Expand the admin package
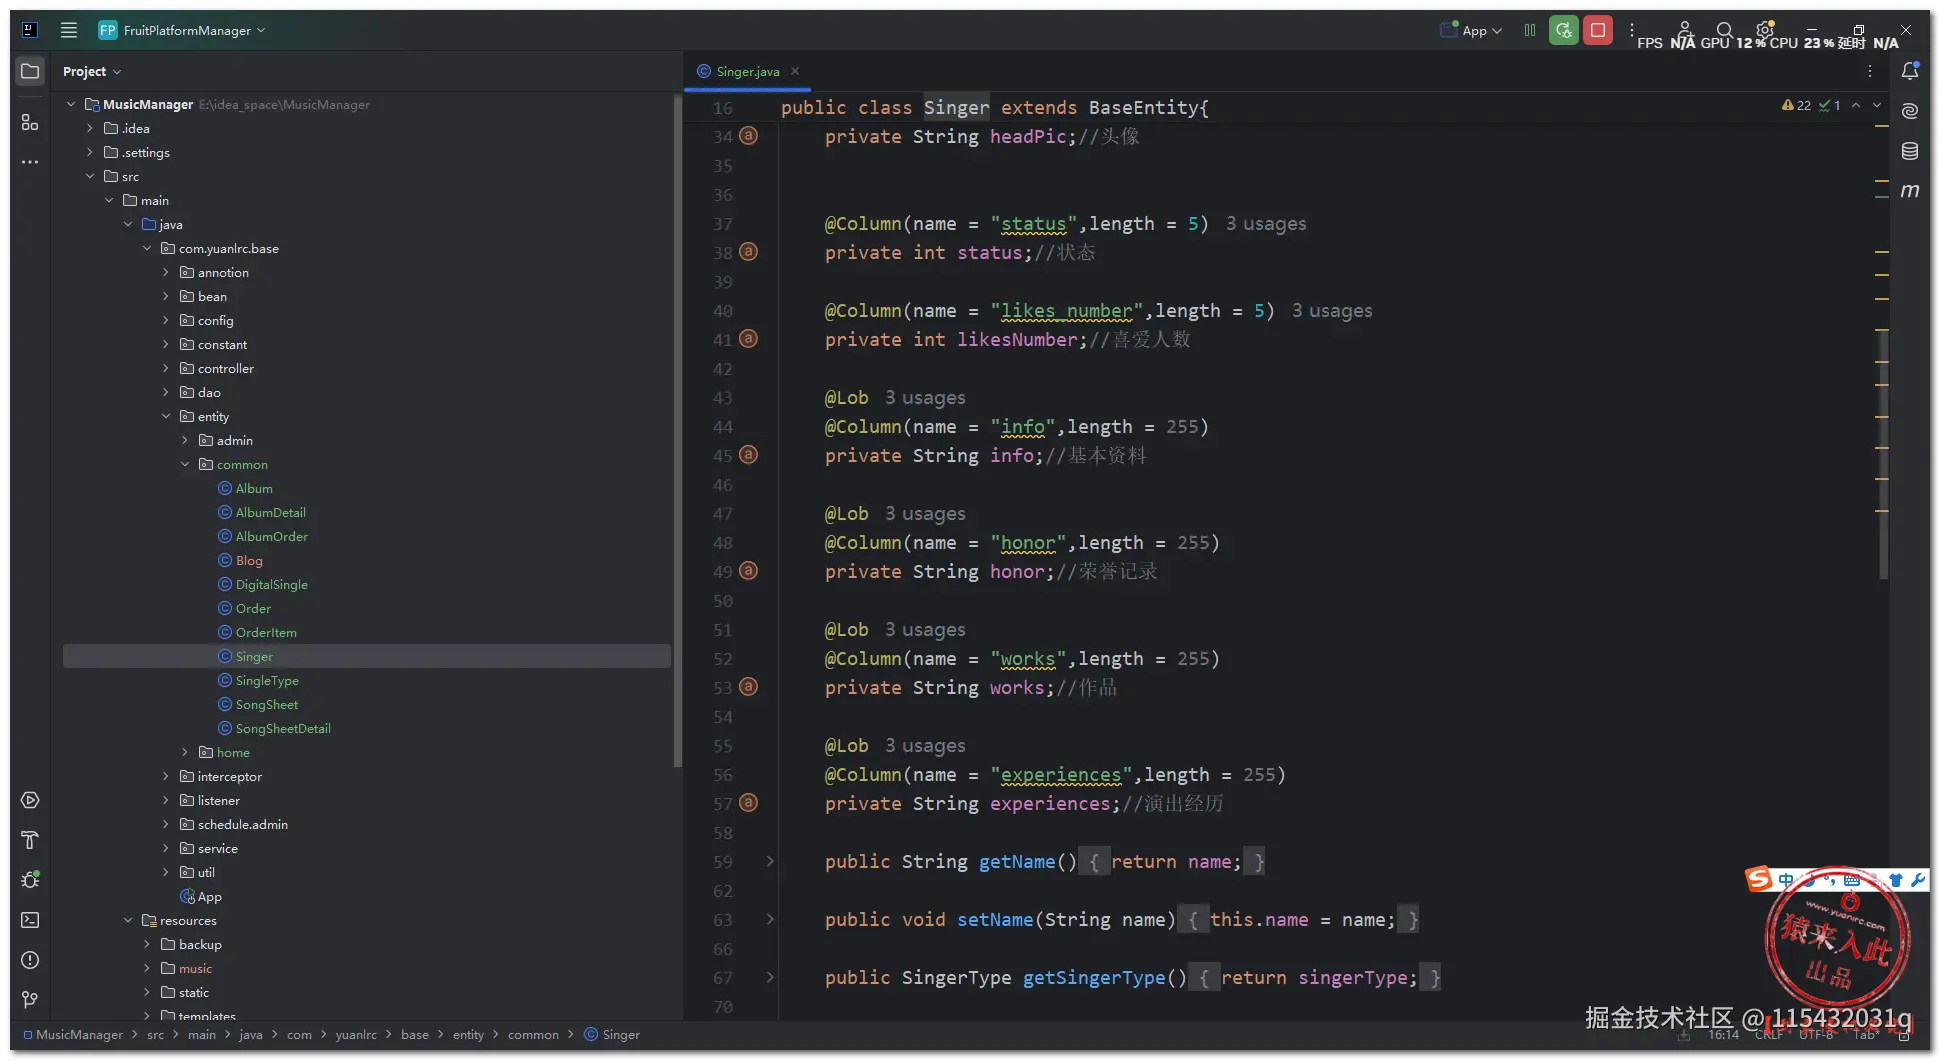This screenshot has height=1061, width=1941. pos(185,440)
